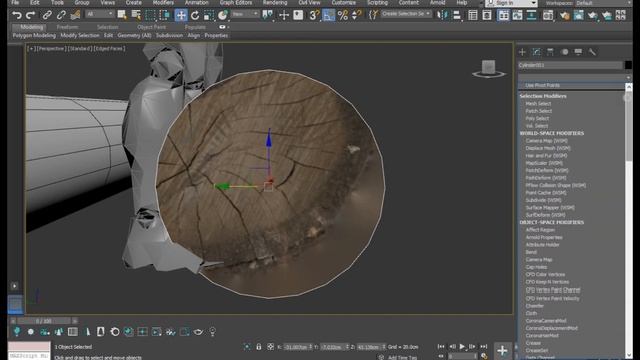This screenshot has width=640, height=360.
Task: Open the Rendering menu
Action: coord(275,2)
